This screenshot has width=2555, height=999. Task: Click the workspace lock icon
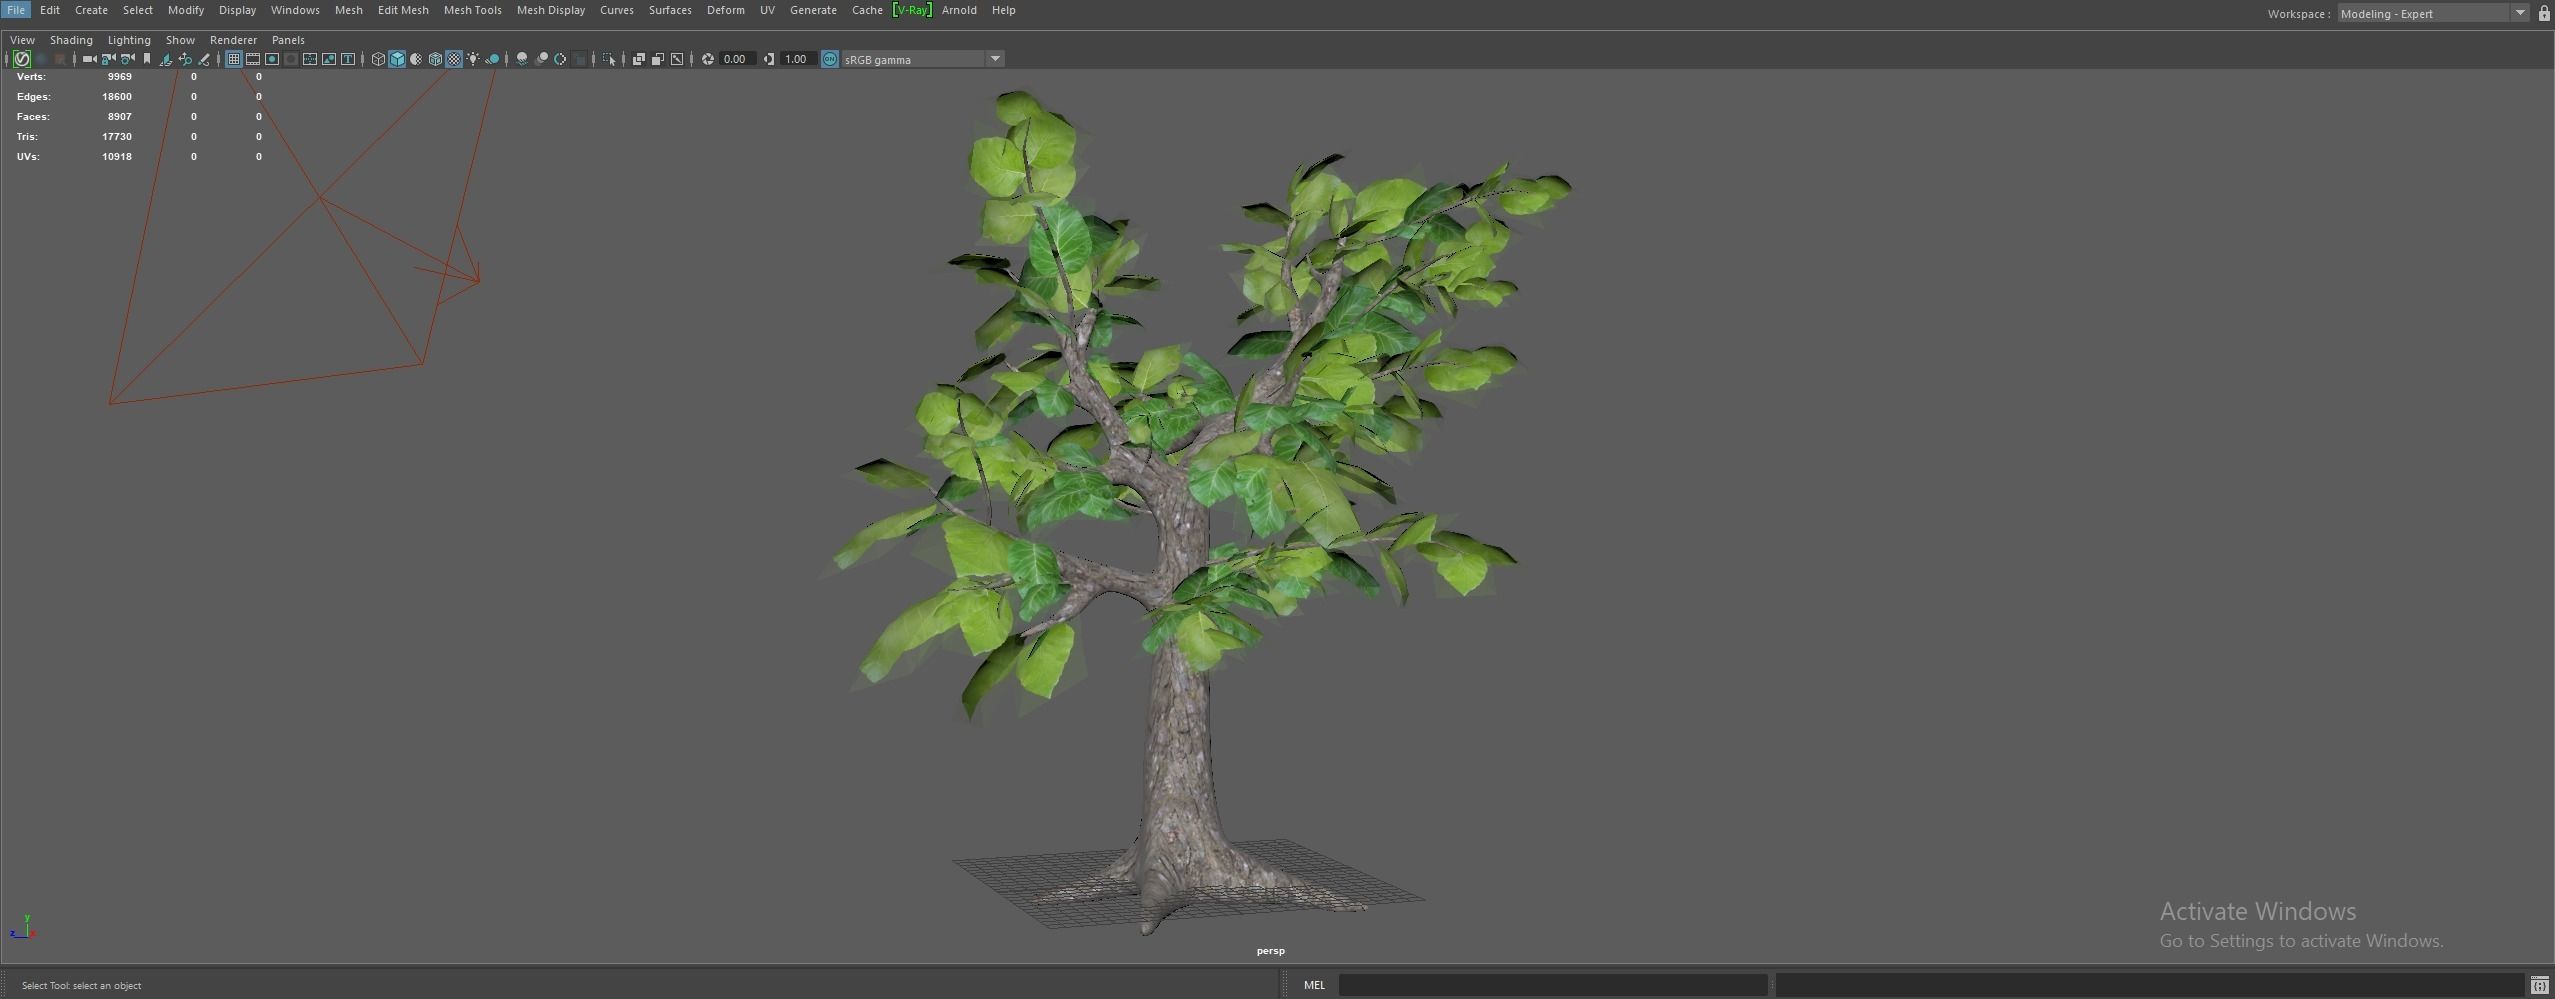(x=2544, y=13)
